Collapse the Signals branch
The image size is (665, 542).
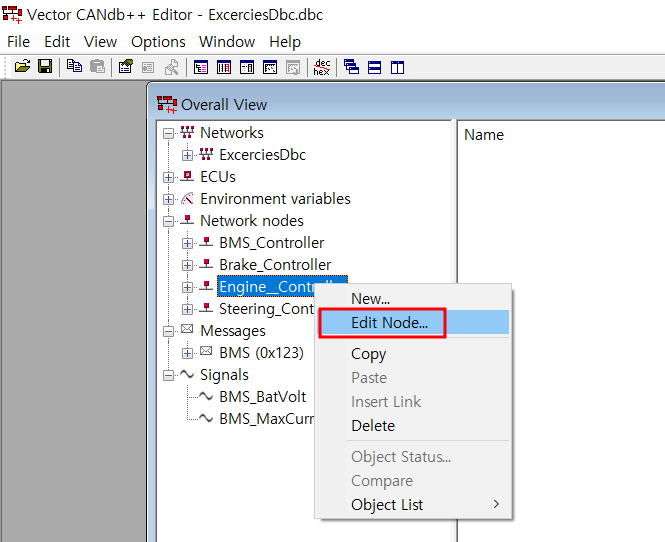click(168, 375)
